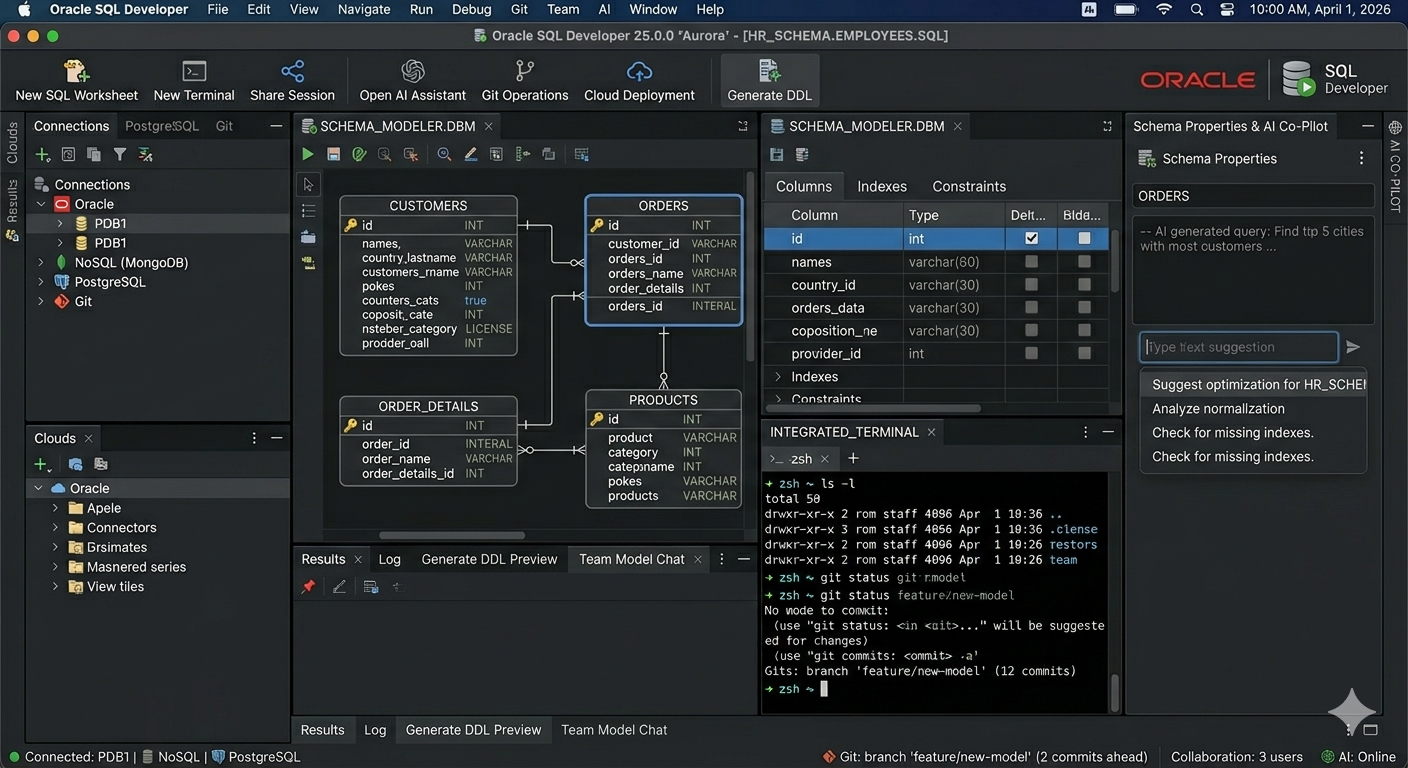Viewport: 1408px width, 768px height.
Task: Click Suggest optimization for HR_SCHEMA
Action: (x=1257, y=384)
